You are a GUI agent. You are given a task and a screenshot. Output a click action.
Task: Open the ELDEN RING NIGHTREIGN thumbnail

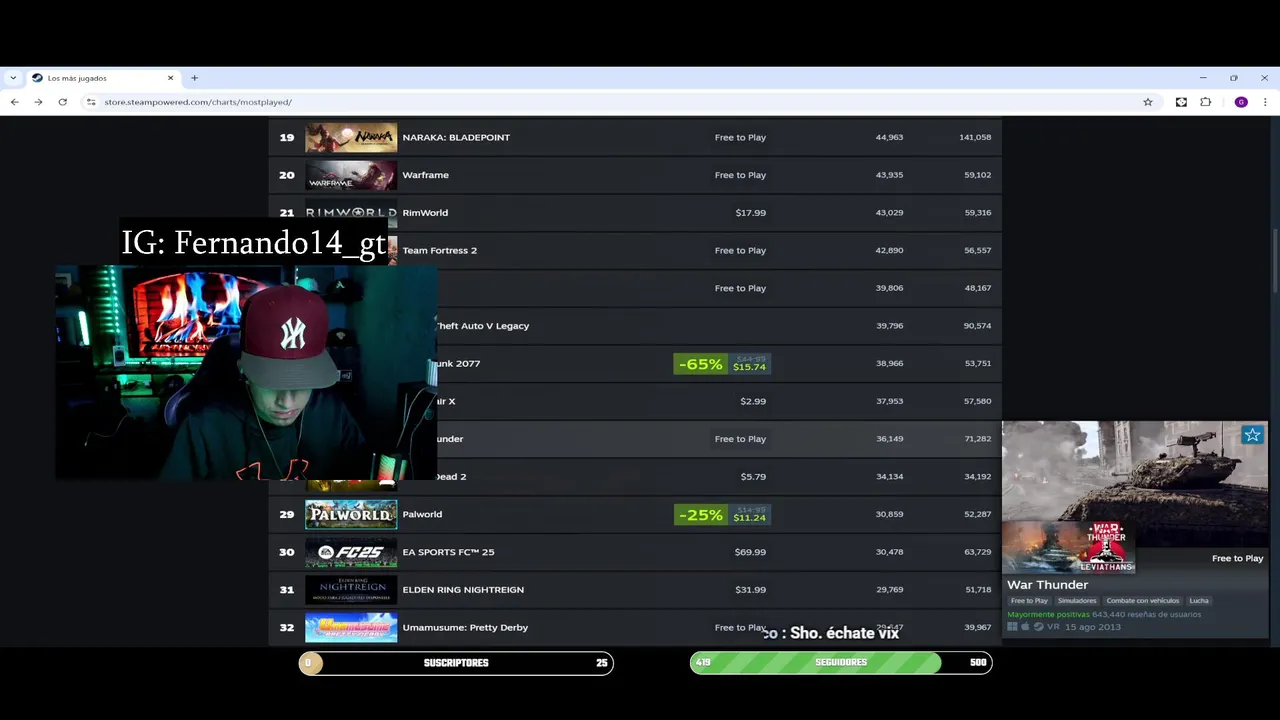point(351,590)
